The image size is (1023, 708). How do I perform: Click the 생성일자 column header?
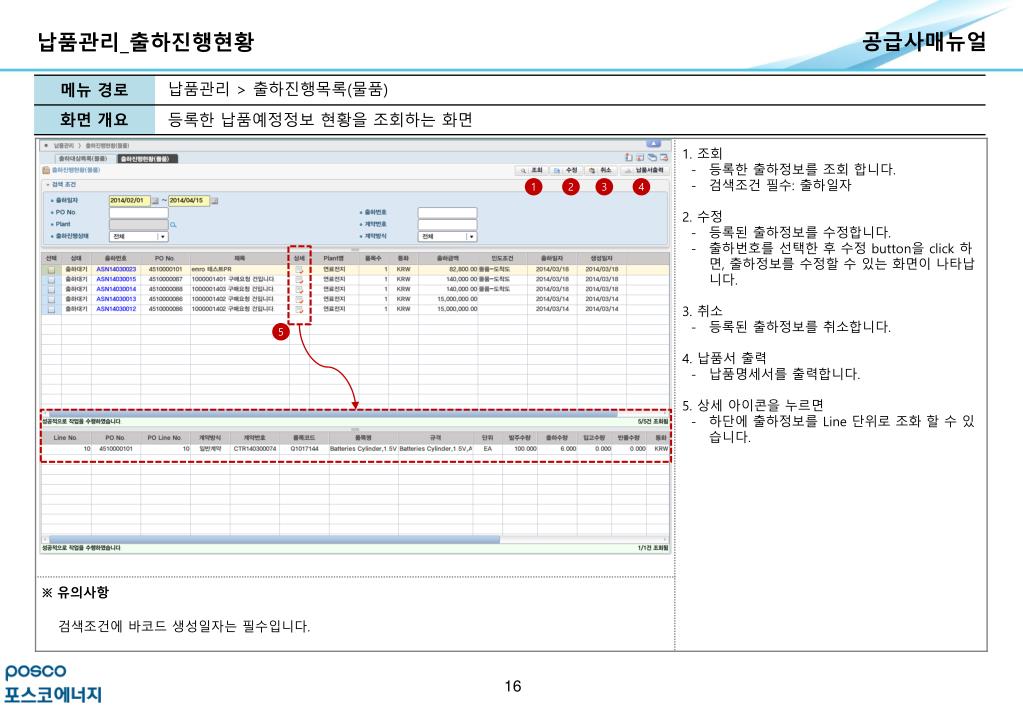coord(602,258)
